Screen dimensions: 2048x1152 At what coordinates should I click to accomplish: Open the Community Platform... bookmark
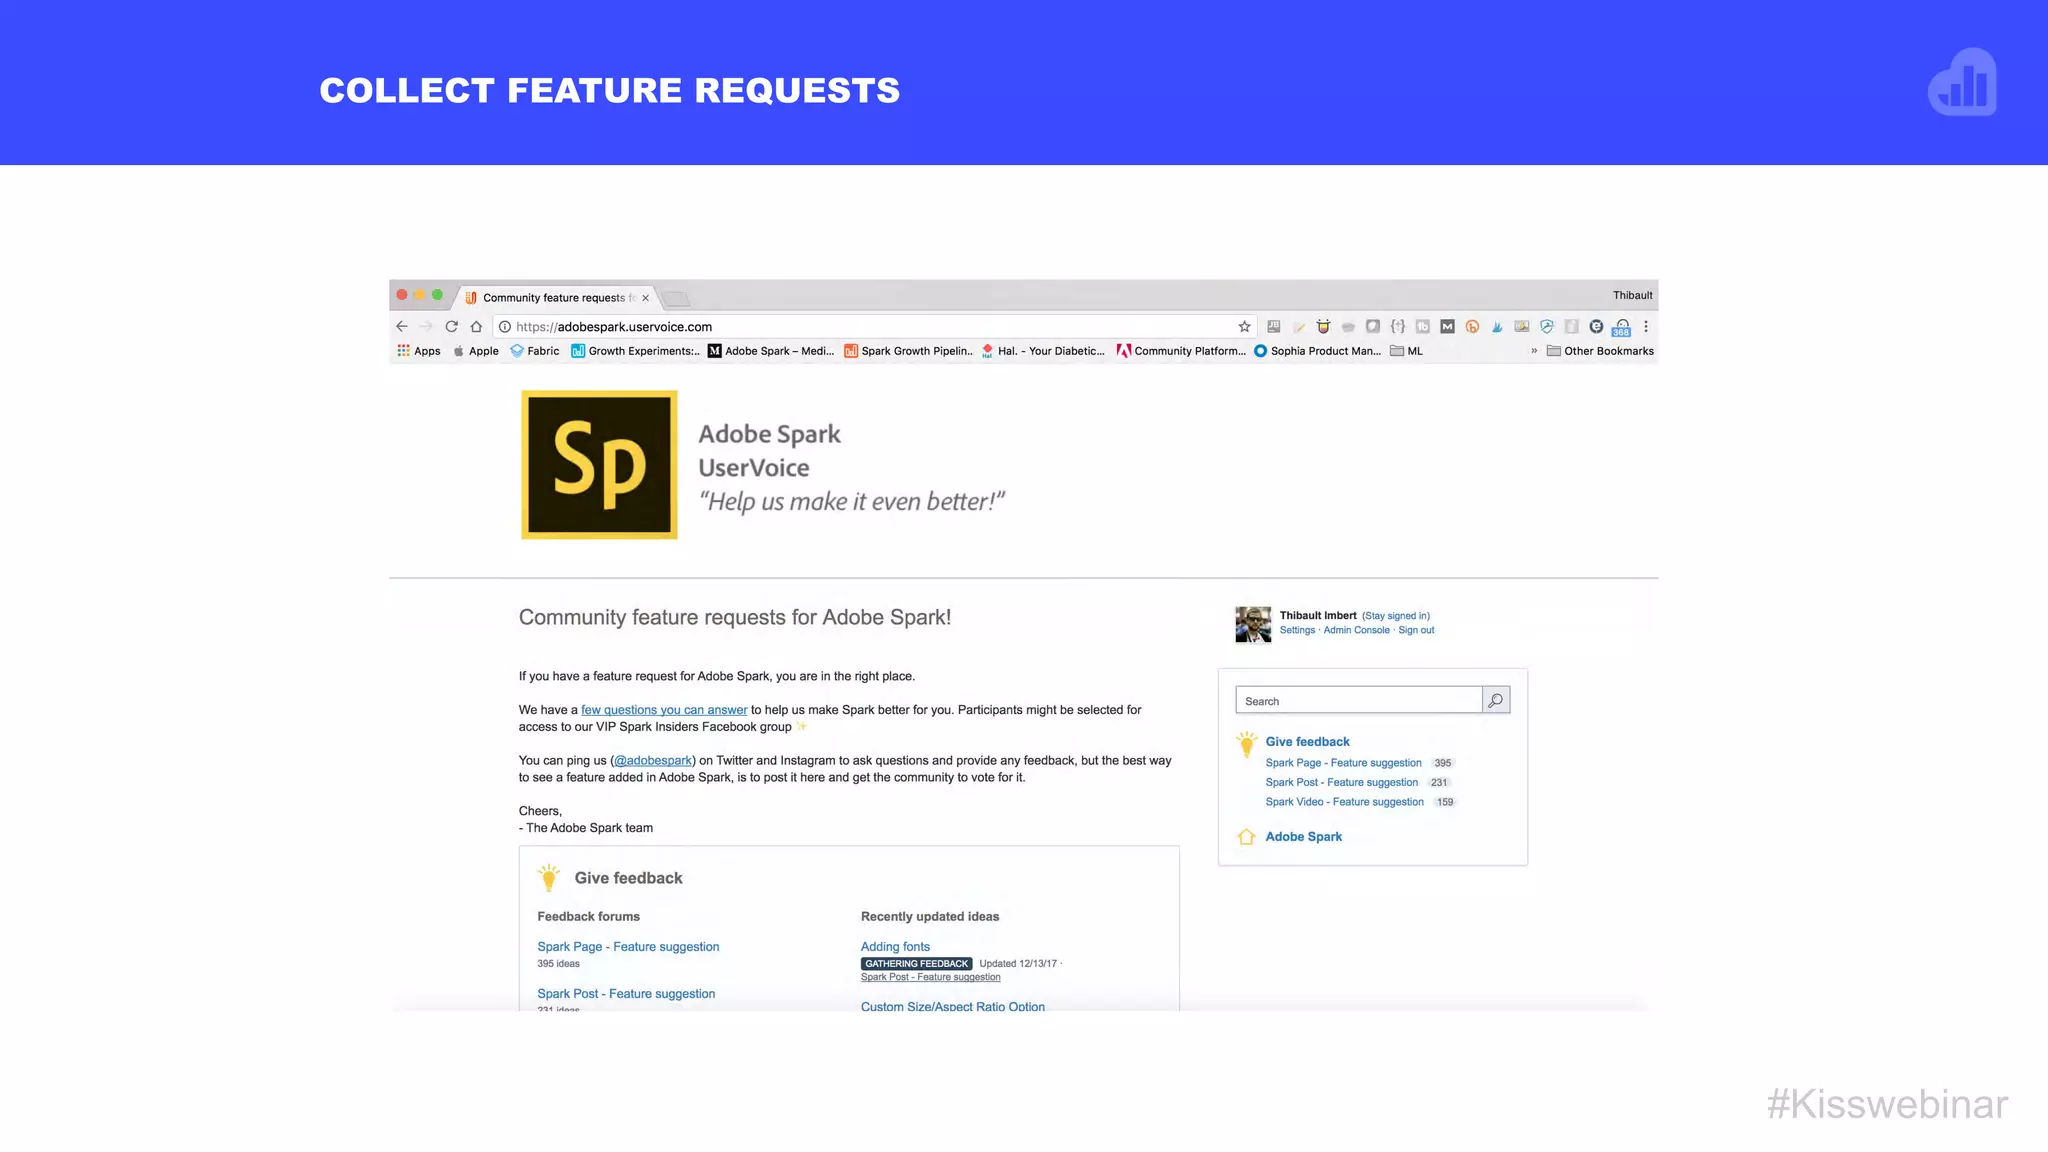(1181, 351)
